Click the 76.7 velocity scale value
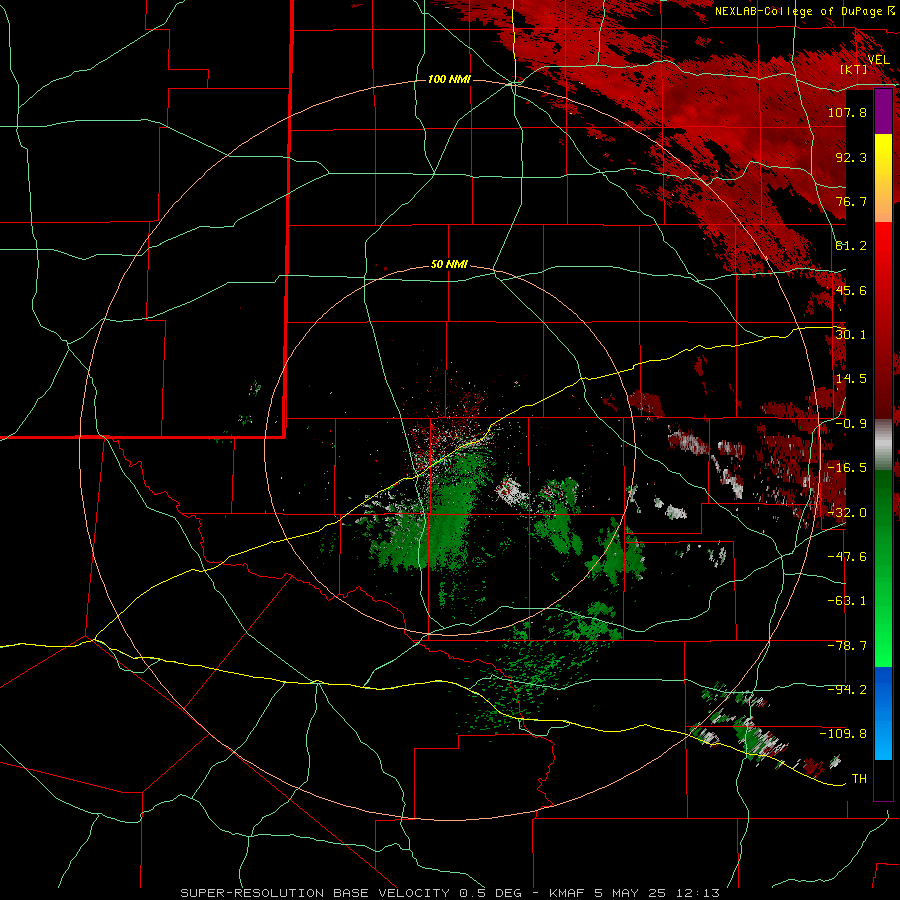The height and width of the screenshot is (900, 900). (x=851, y=201)
